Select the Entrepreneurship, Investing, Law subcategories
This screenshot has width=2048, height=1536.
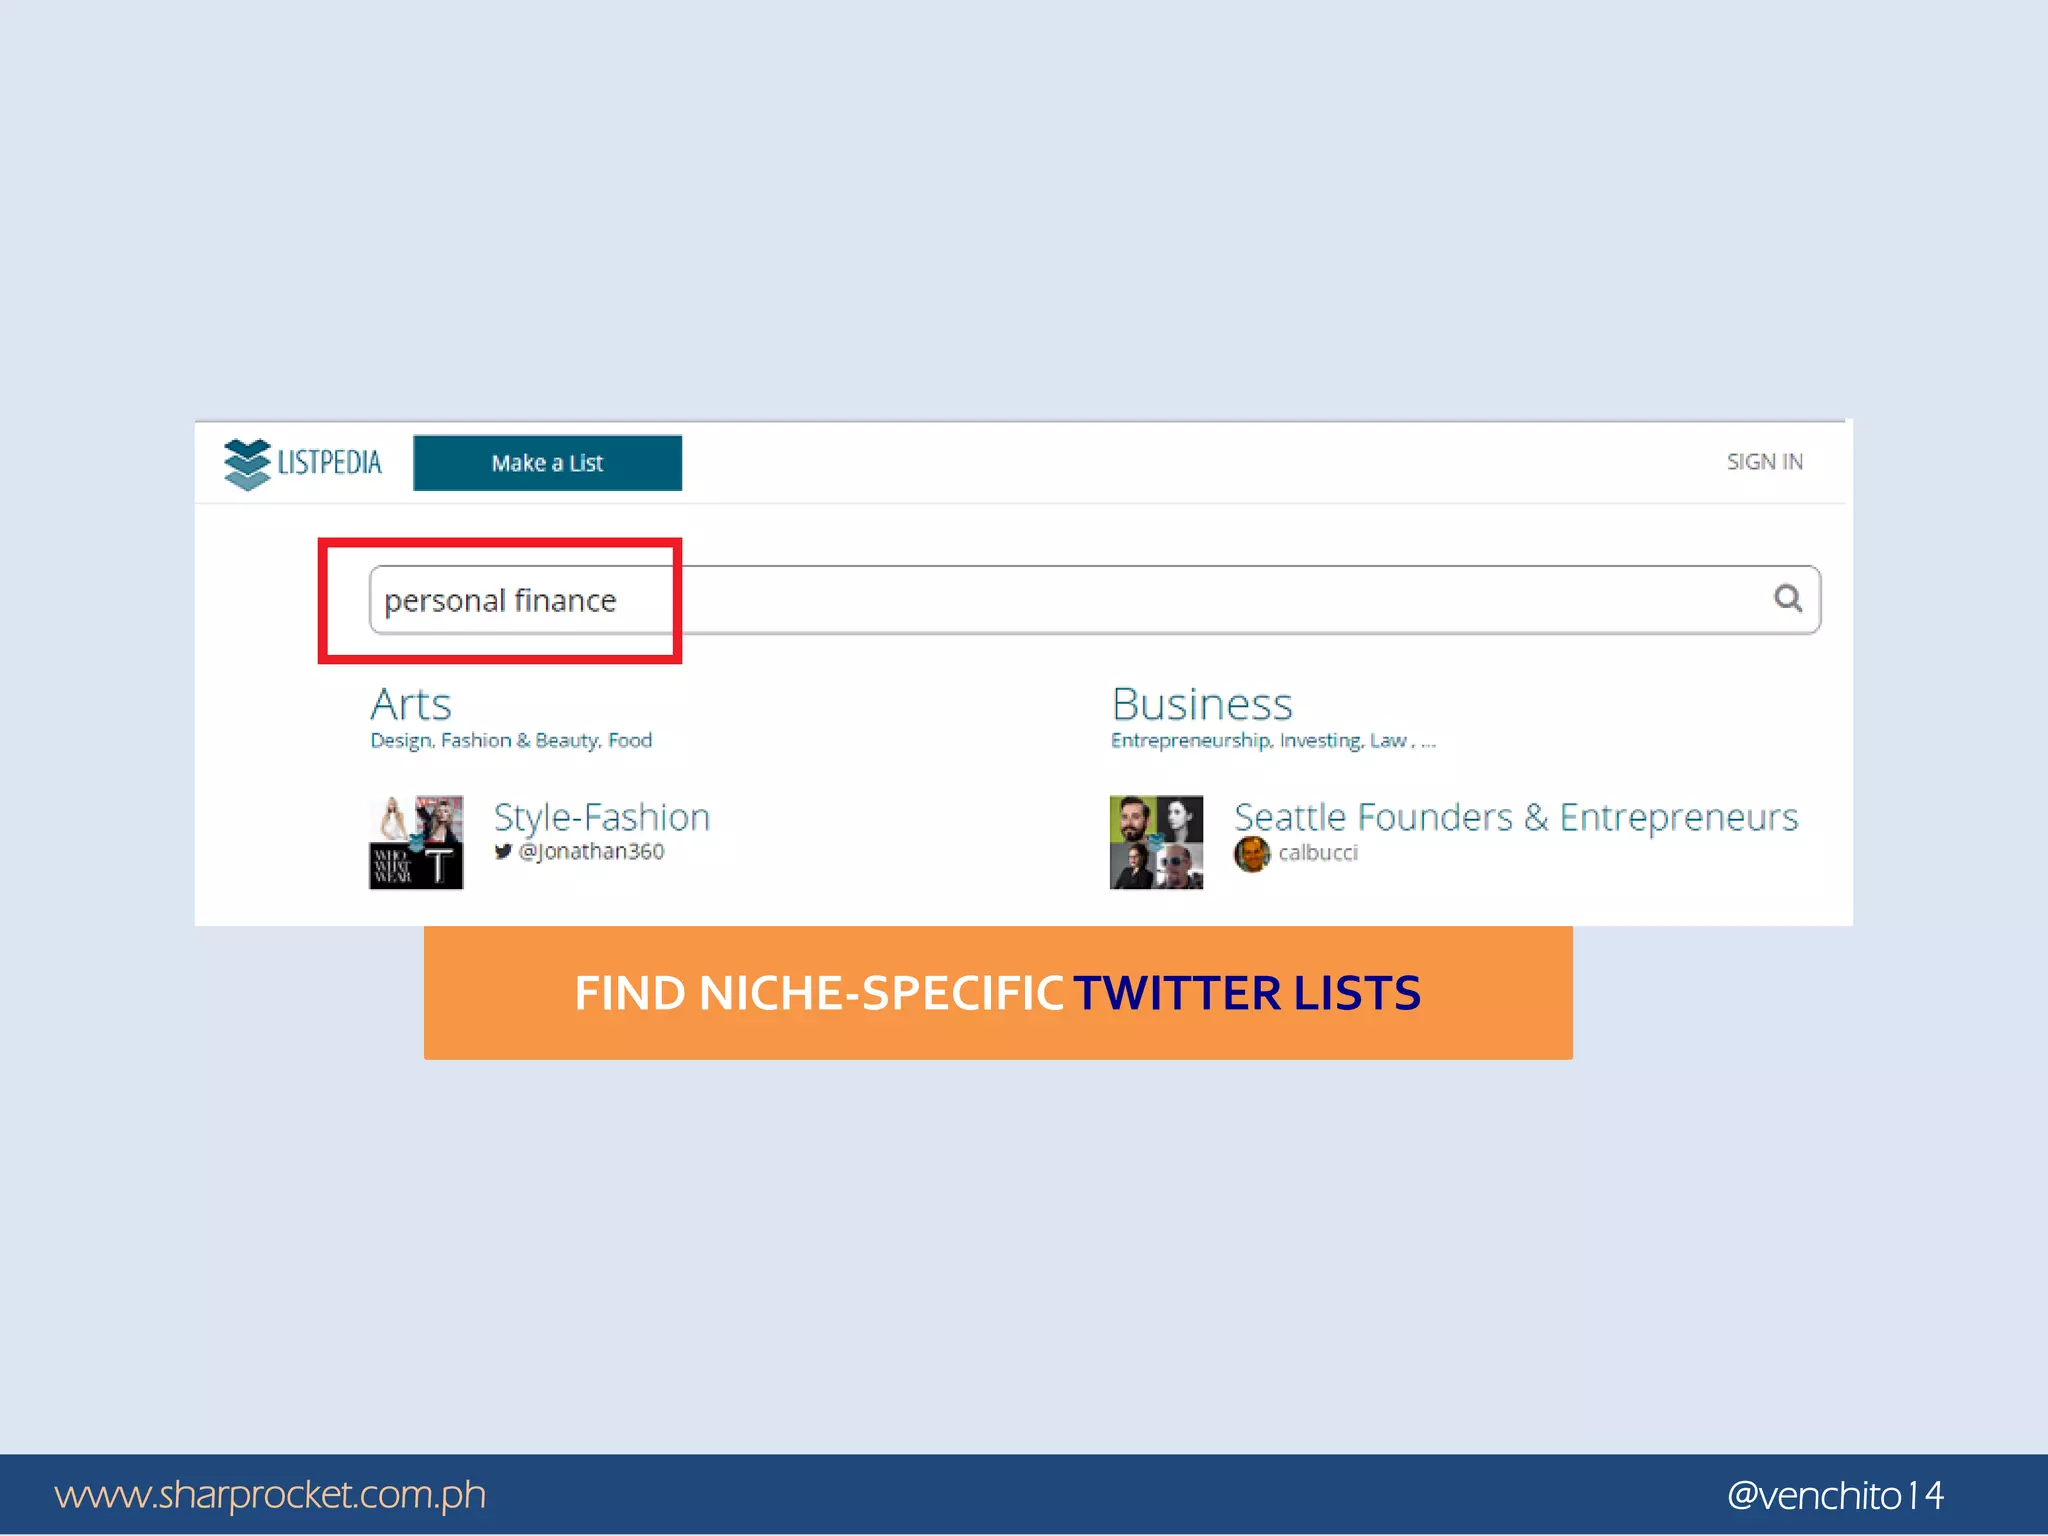point(1273,741)
